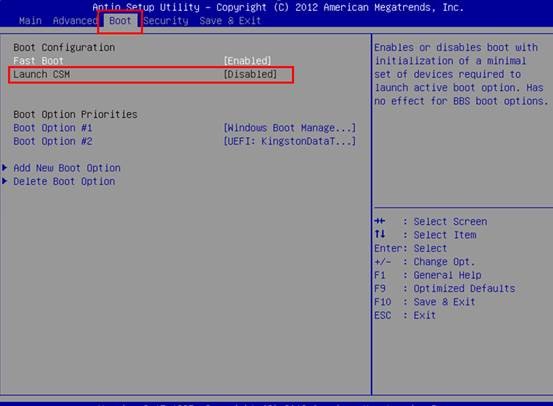Go to the Security tab
The width and height of the screenshot is (553, 406).
[x=166, y=21]
